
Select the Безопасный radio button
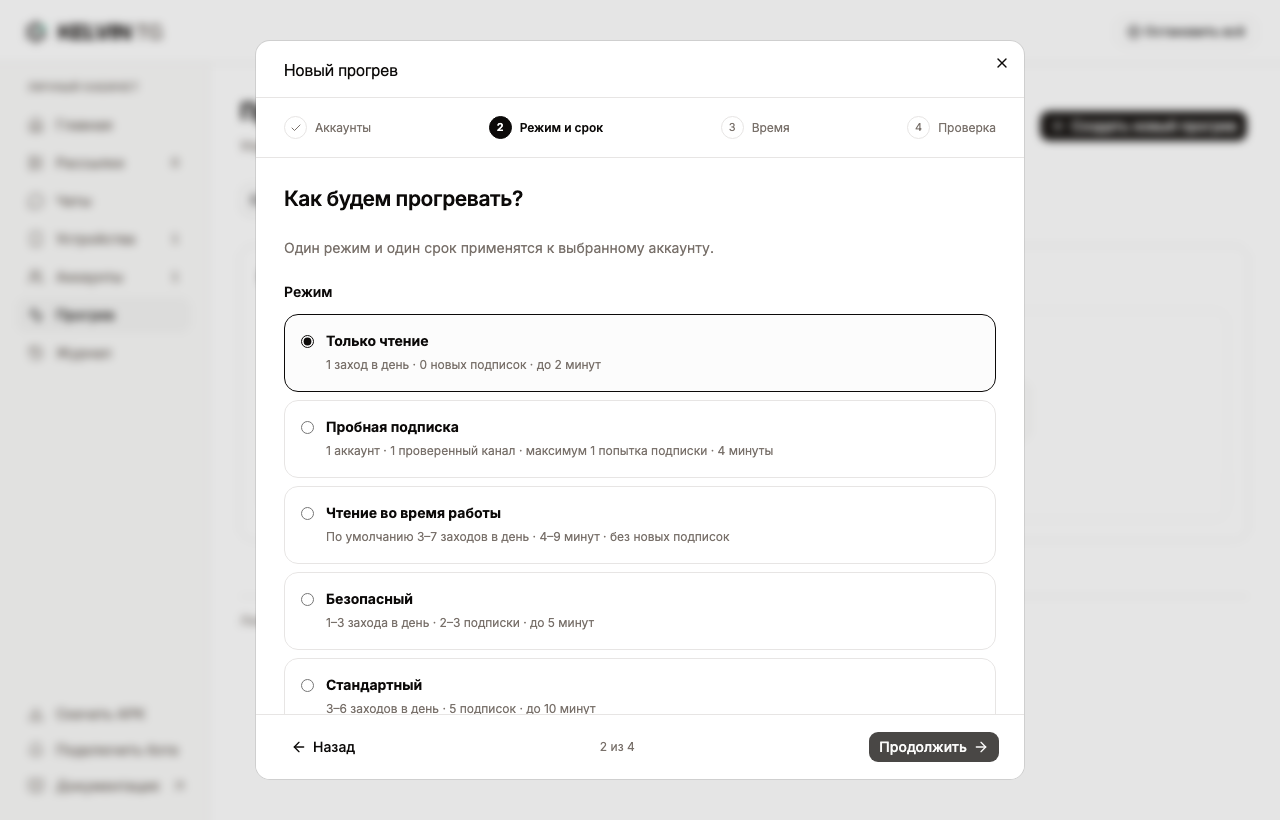pyautogui.click(x=308, y=599)
